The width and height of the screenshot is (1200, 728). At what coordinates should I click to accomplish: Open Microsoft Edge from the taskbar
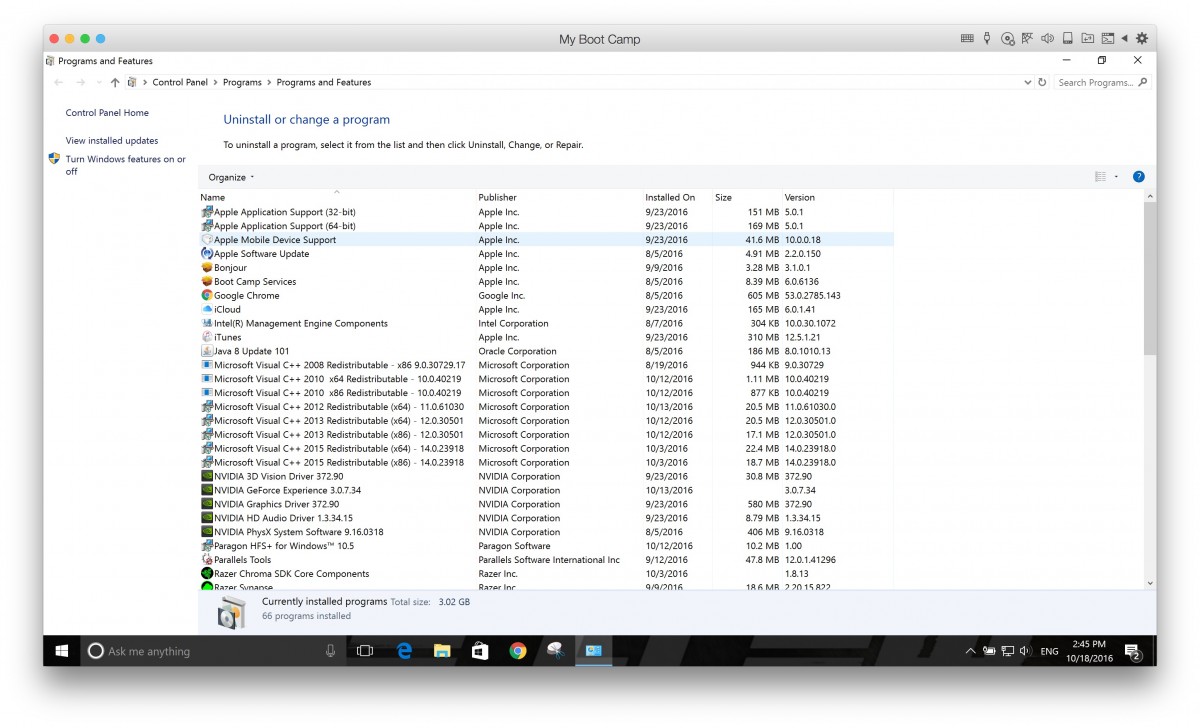[403, 651]
